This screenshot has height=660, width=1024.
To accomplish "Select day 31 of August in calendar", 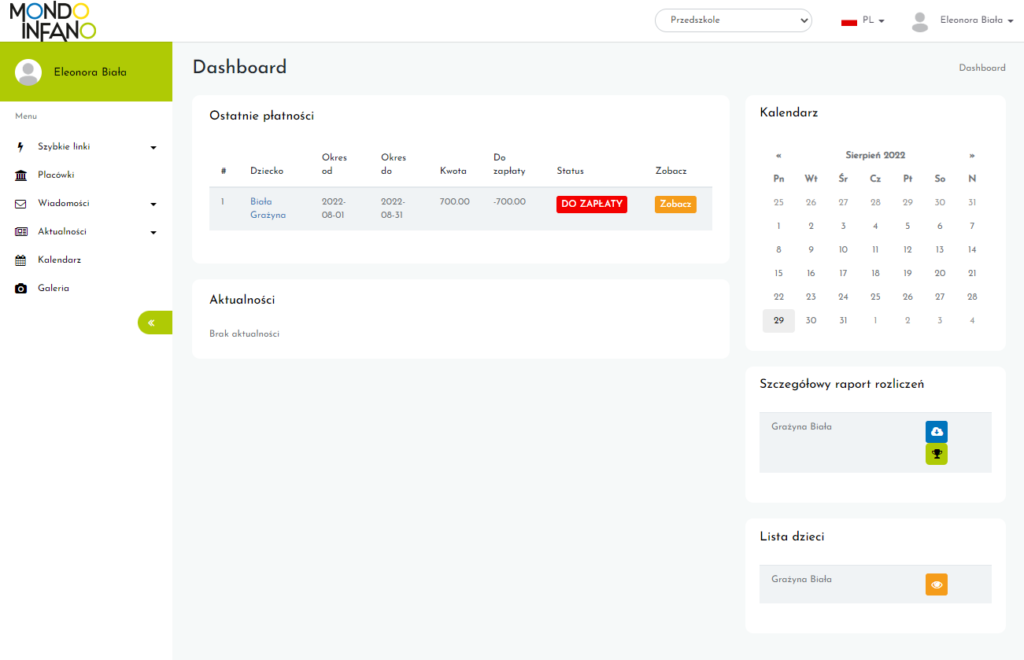I will tap(843, 321).
